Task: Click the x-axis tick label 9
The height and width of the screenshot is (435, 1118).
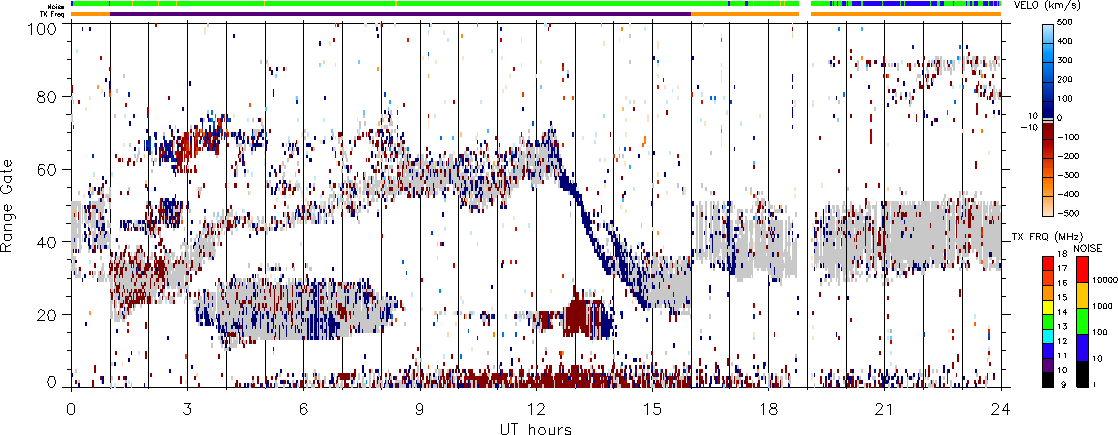Action: click(420, 409)
